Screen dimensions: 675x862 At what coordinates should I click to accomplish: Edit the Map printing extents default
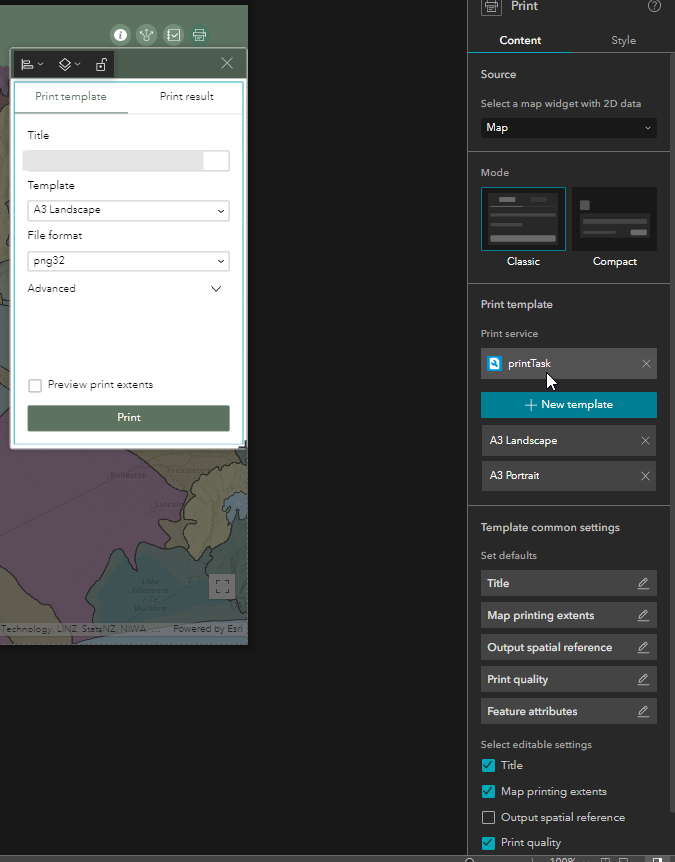pyautogui.click(x=643, y=615)
